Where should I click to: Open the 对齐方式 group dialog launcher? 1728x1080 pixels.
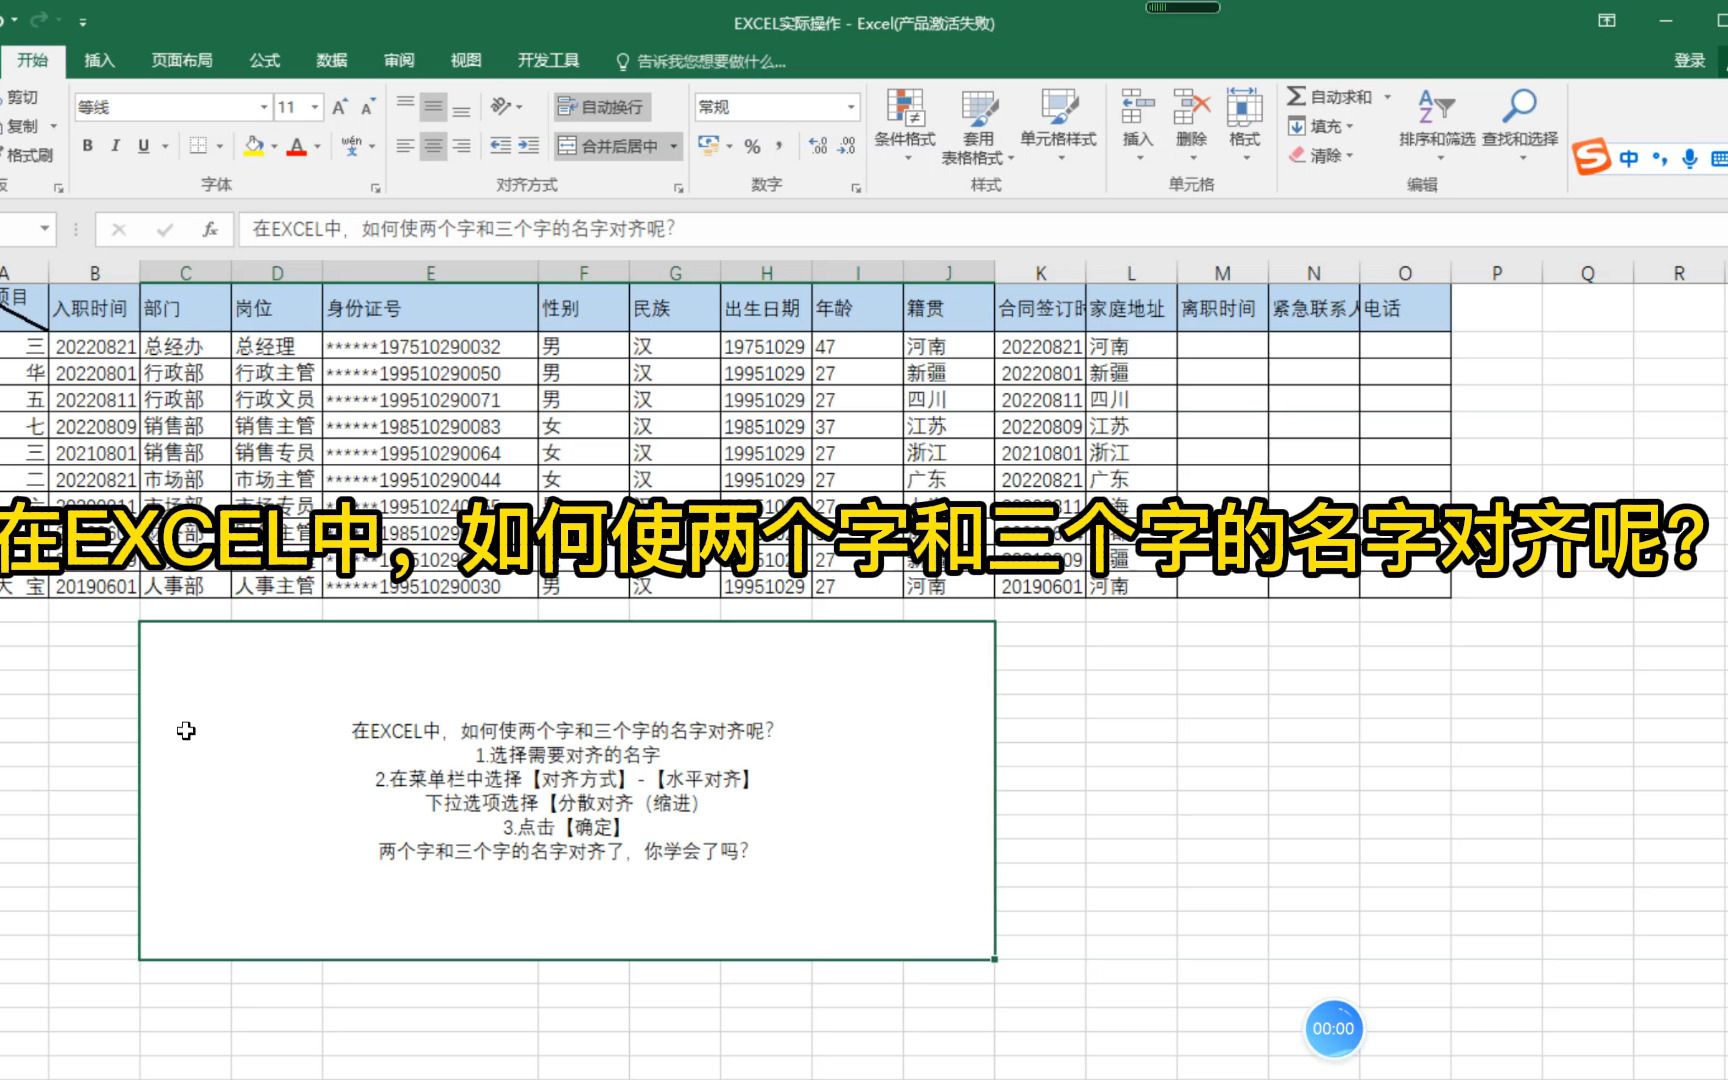click(679, 187)
